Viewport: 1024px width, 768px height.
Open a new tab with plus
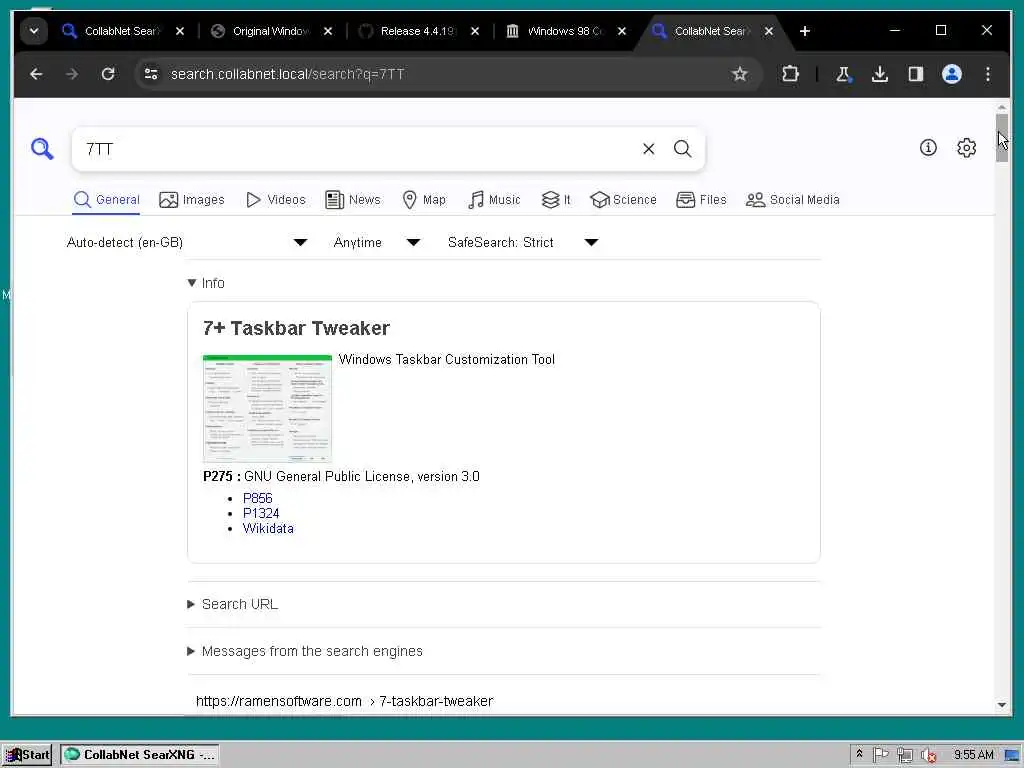pos(805,31)
